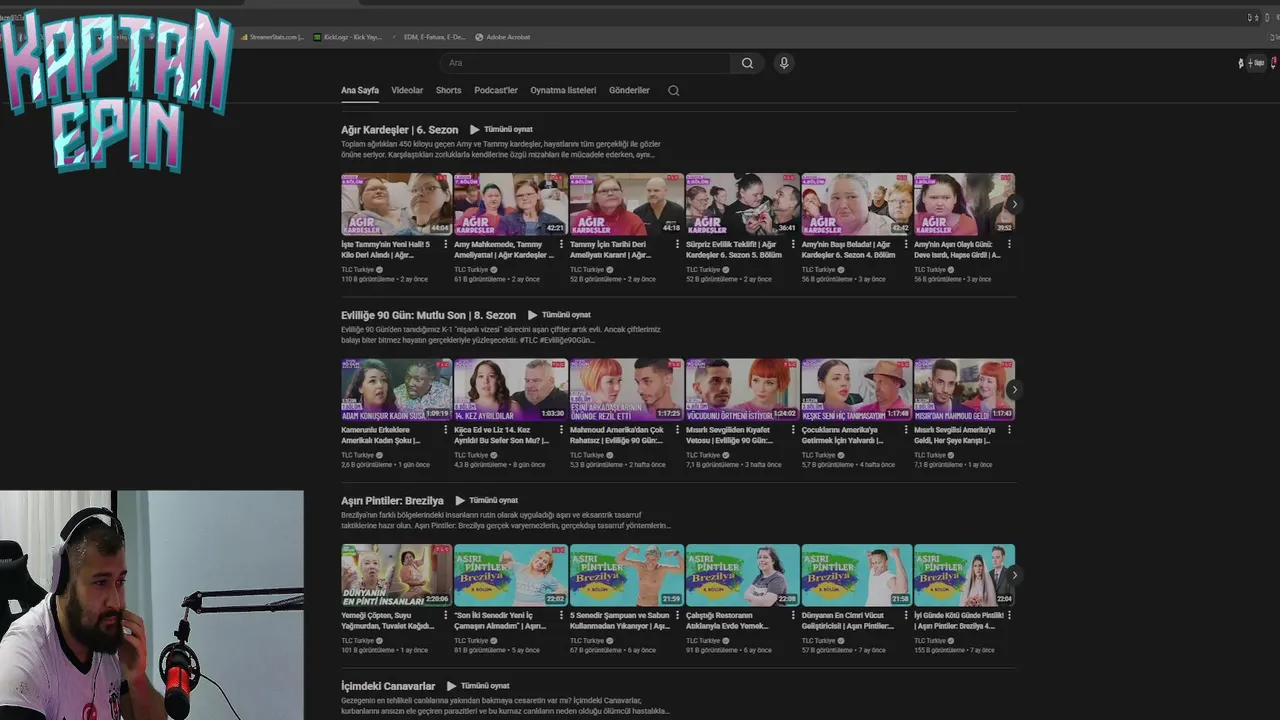Open the 2:20:06 Dünyanın En Pinti İnsanları thumbnail
Screen dimensions: 1280x720
pos(396,575)
